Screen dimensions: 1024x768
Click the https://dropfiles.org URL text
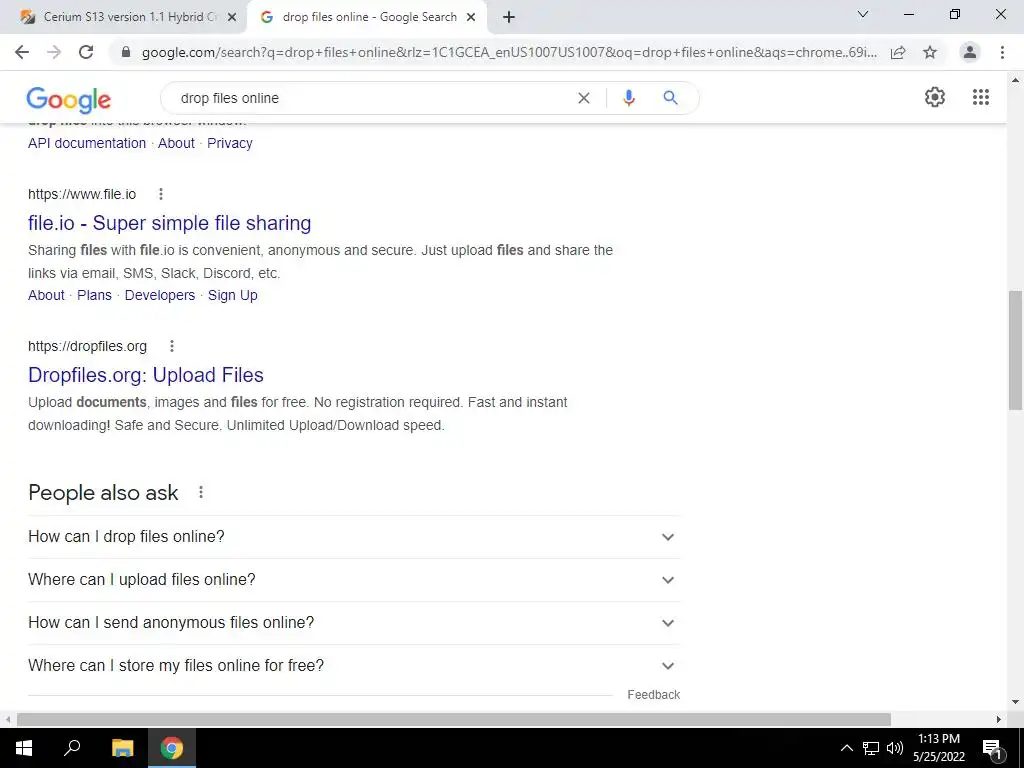[x=88, y=346]
